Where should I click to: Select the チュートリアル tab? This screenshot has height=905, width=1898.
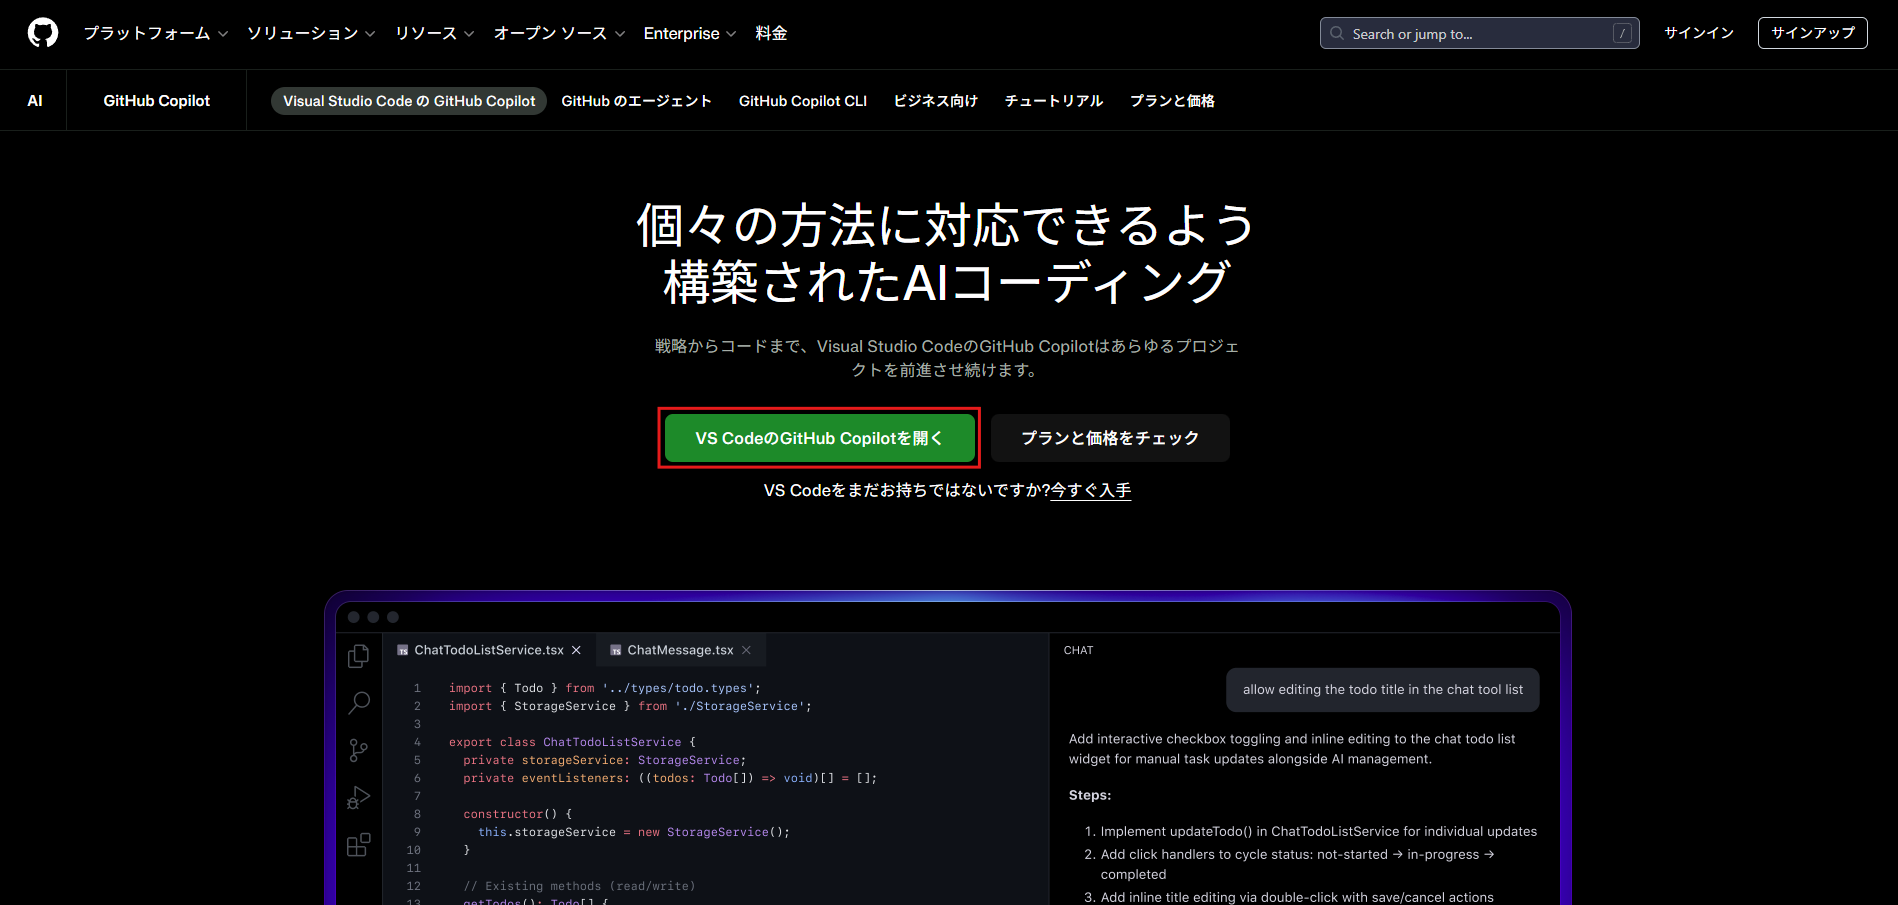pyautogui.click(x=1053, y=101)
